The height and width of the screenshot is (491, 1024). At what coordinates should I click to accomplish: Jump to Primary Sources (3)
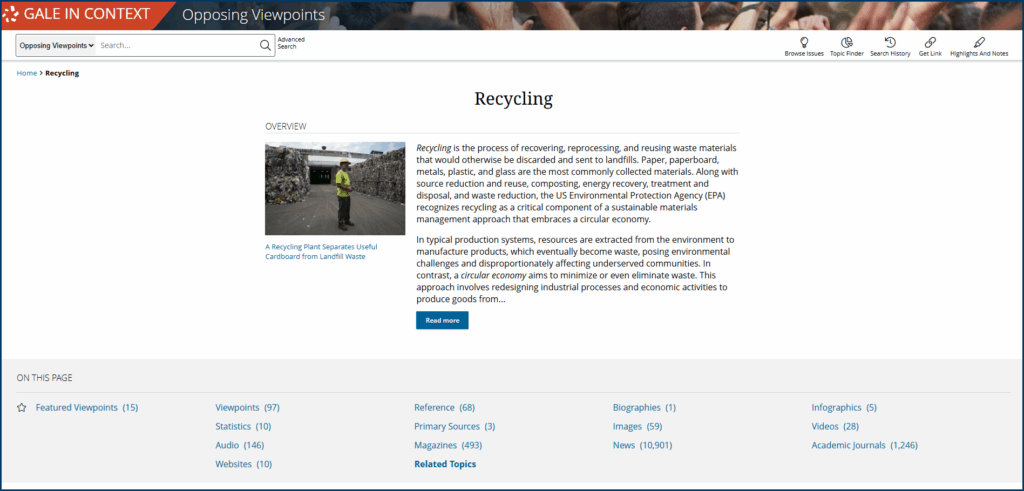point(455,426)
